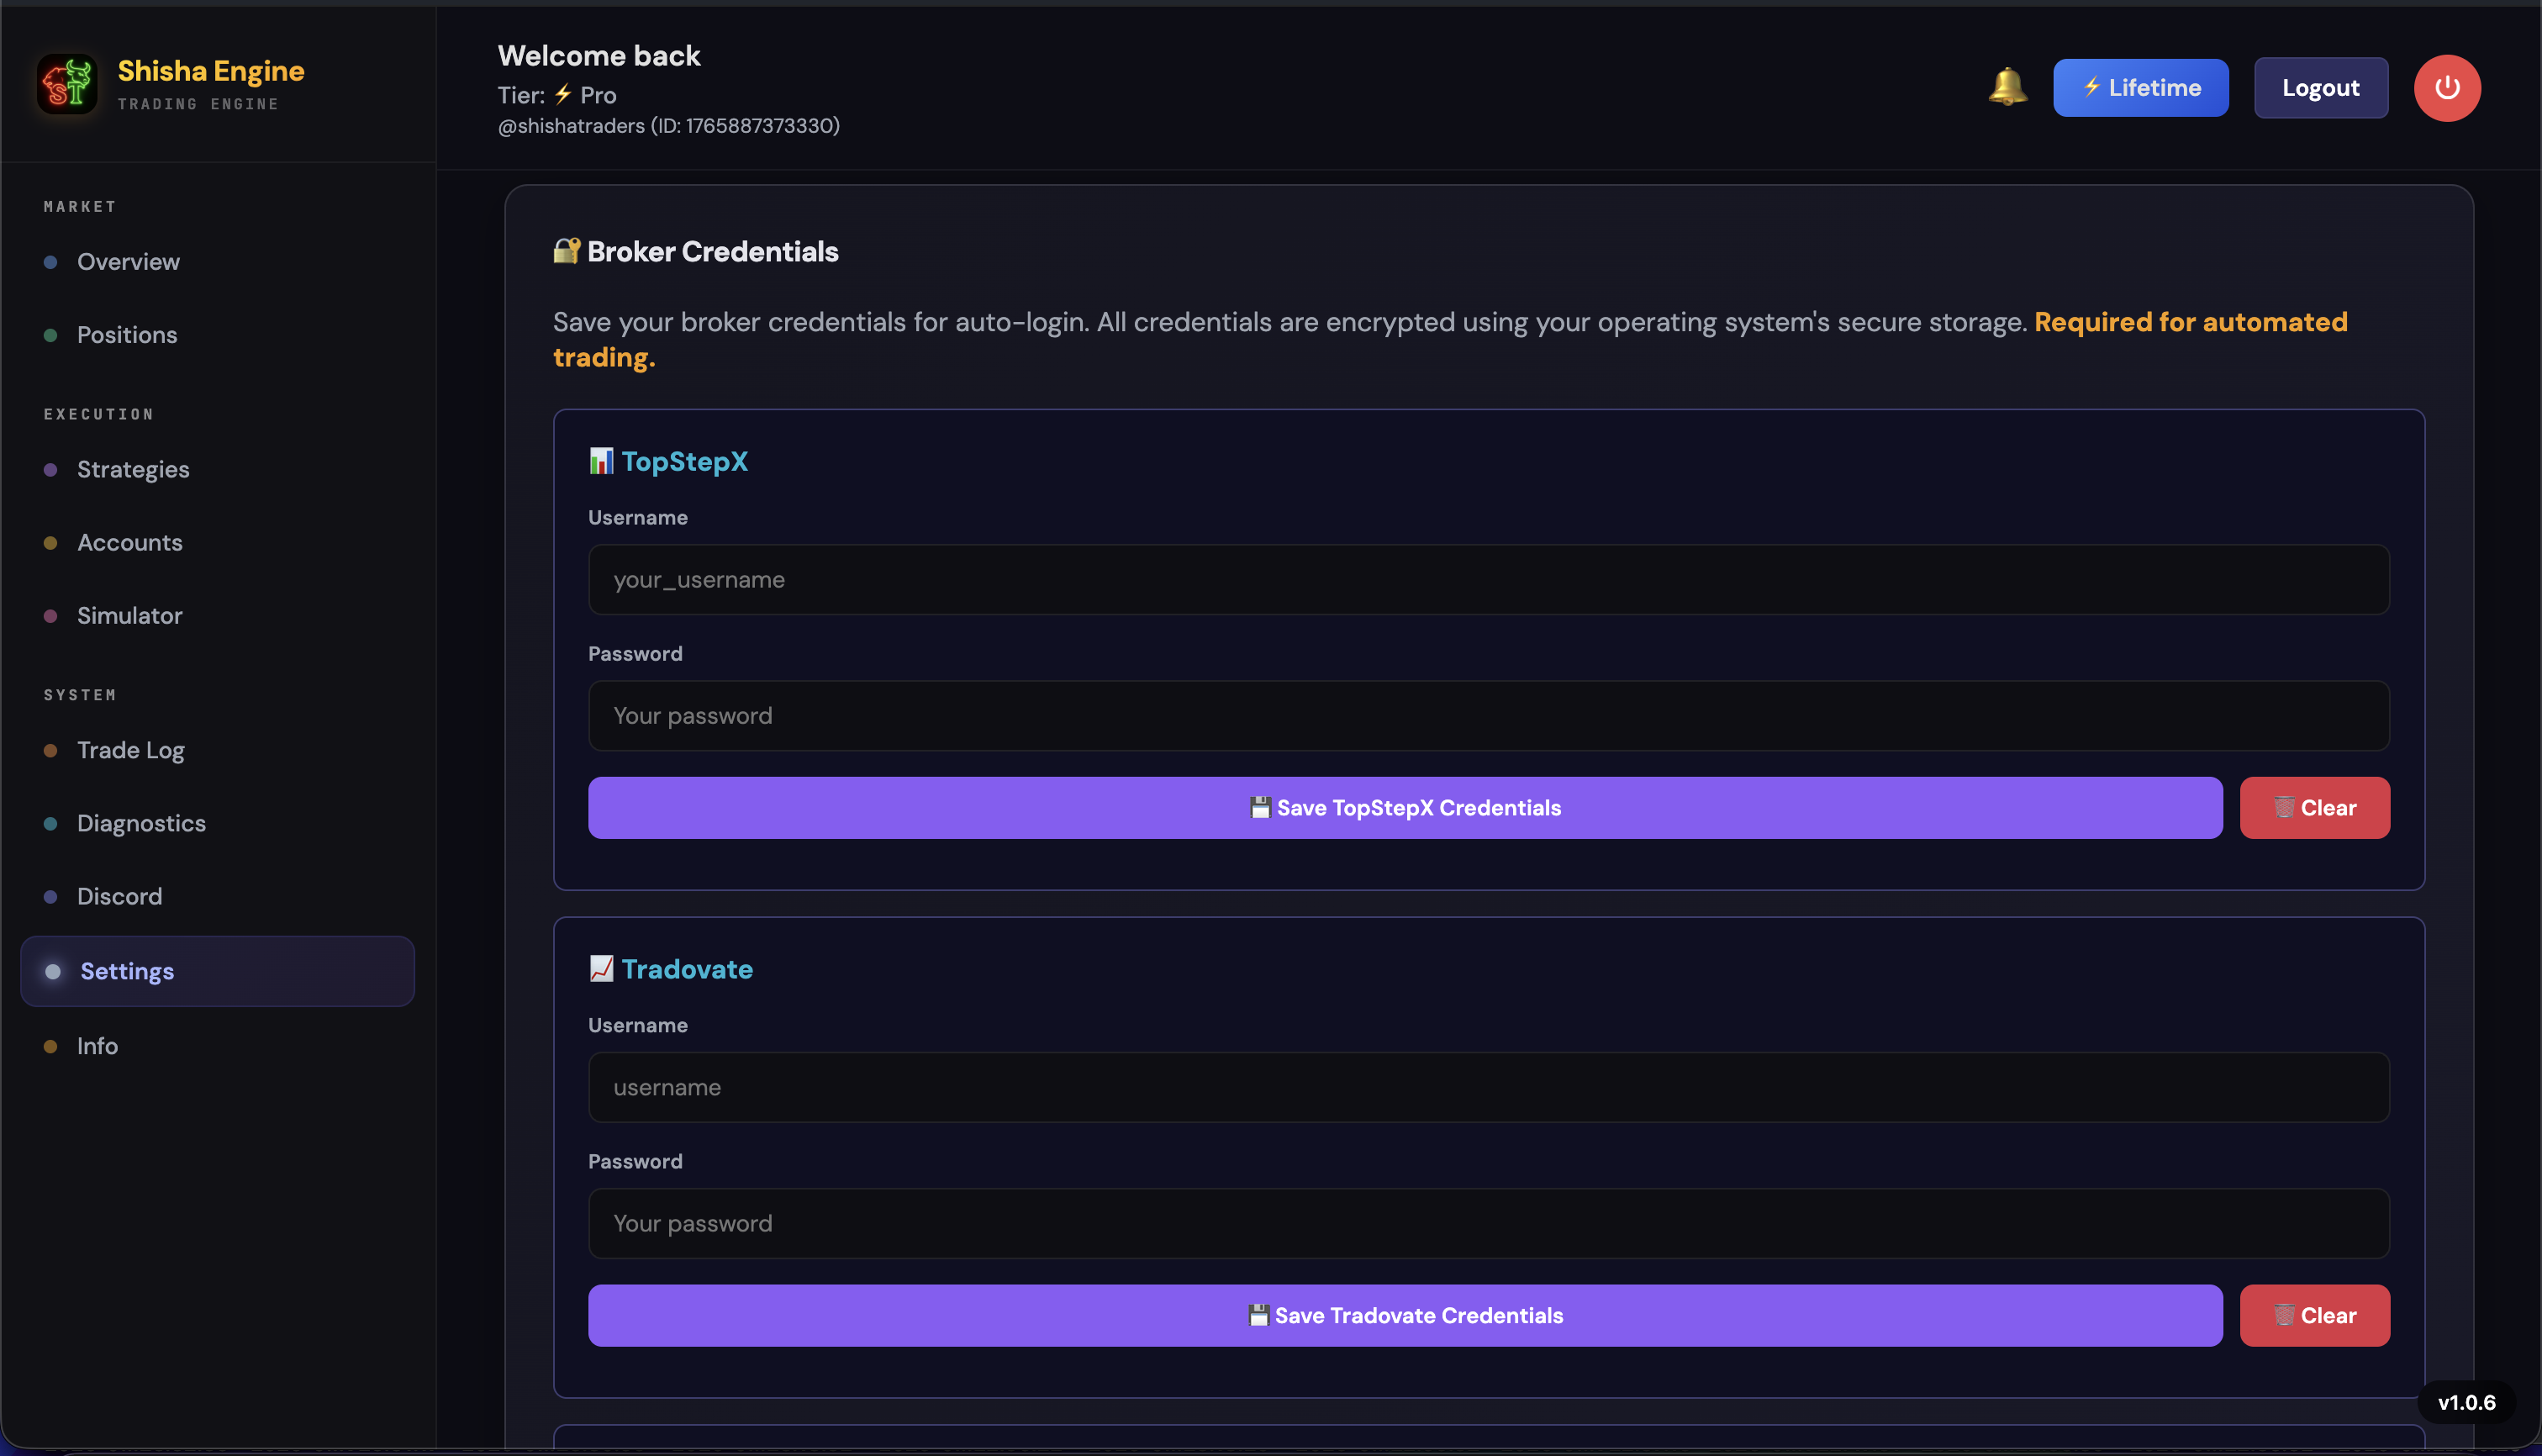
Task: Click the power button in top right
Action: click(2447, 87)
